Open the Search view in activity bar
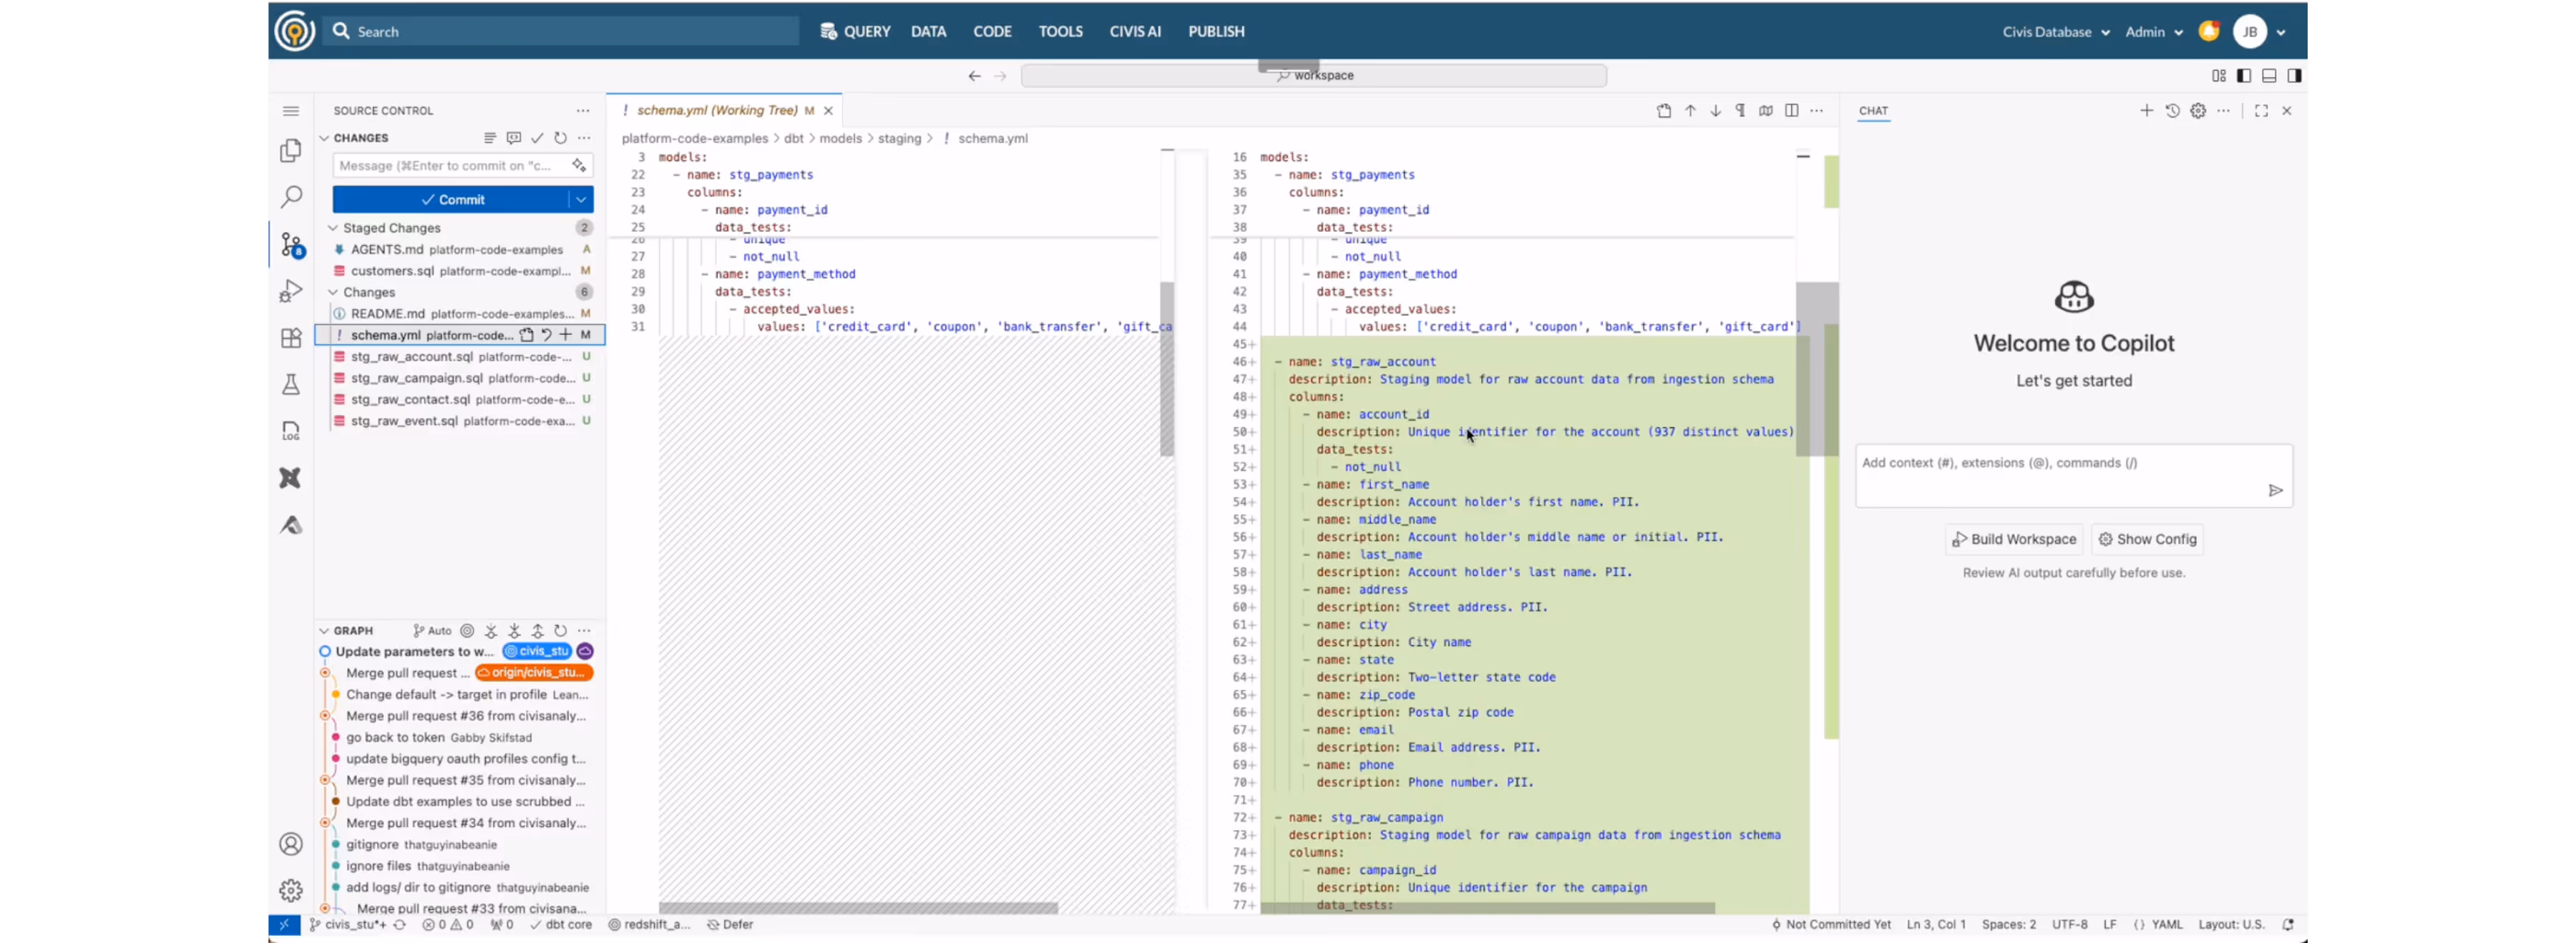This screenshot has height=943, width=2576. pos(291,197)
